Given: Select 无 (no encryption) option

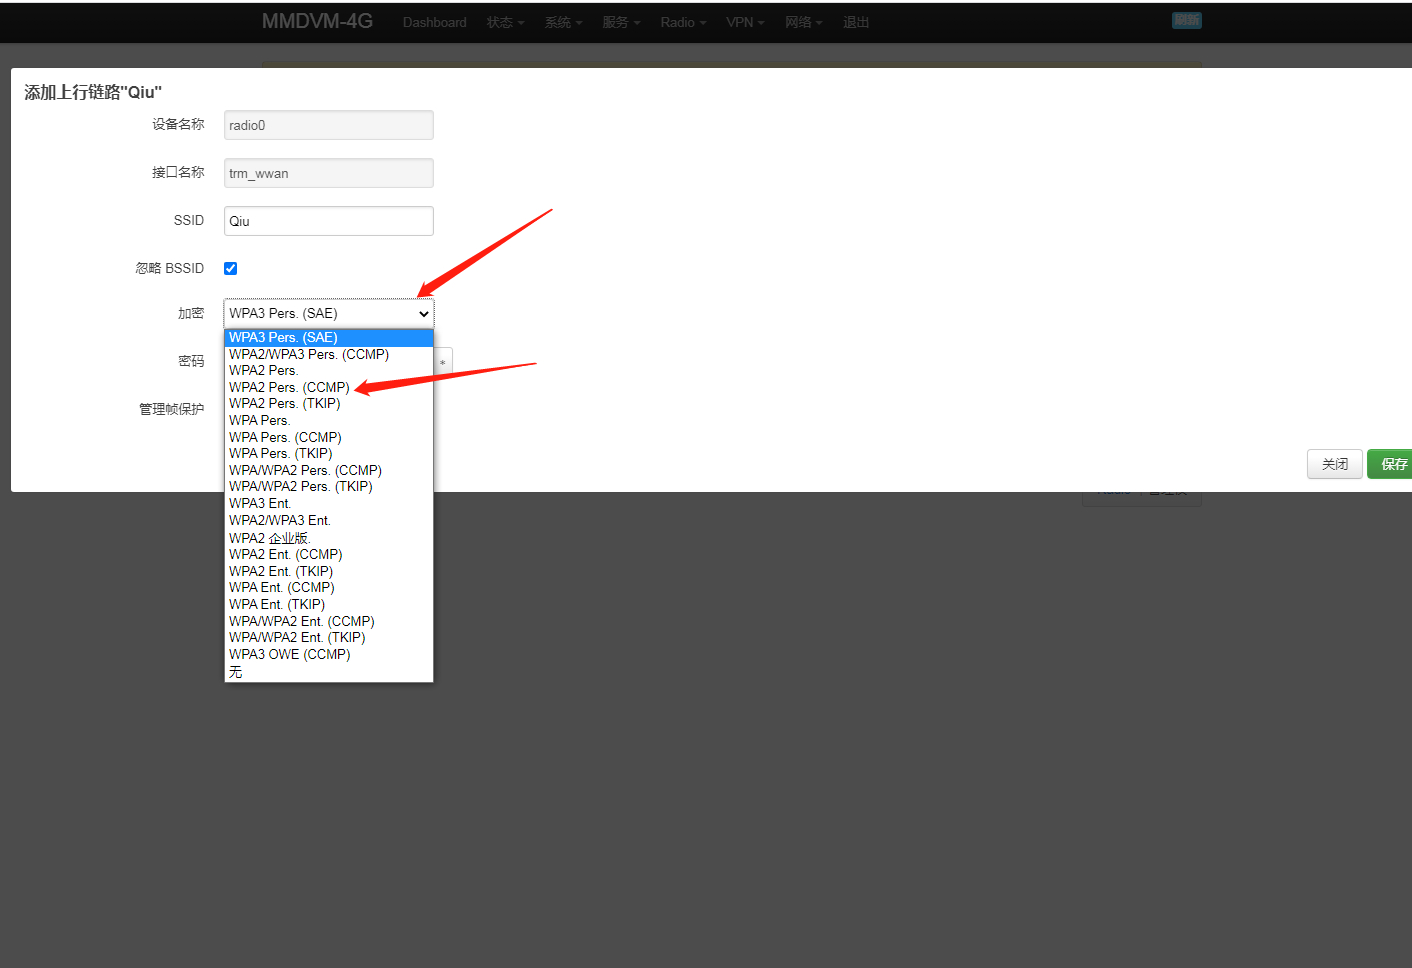Looking at the screenshot, I should [236, 672].
